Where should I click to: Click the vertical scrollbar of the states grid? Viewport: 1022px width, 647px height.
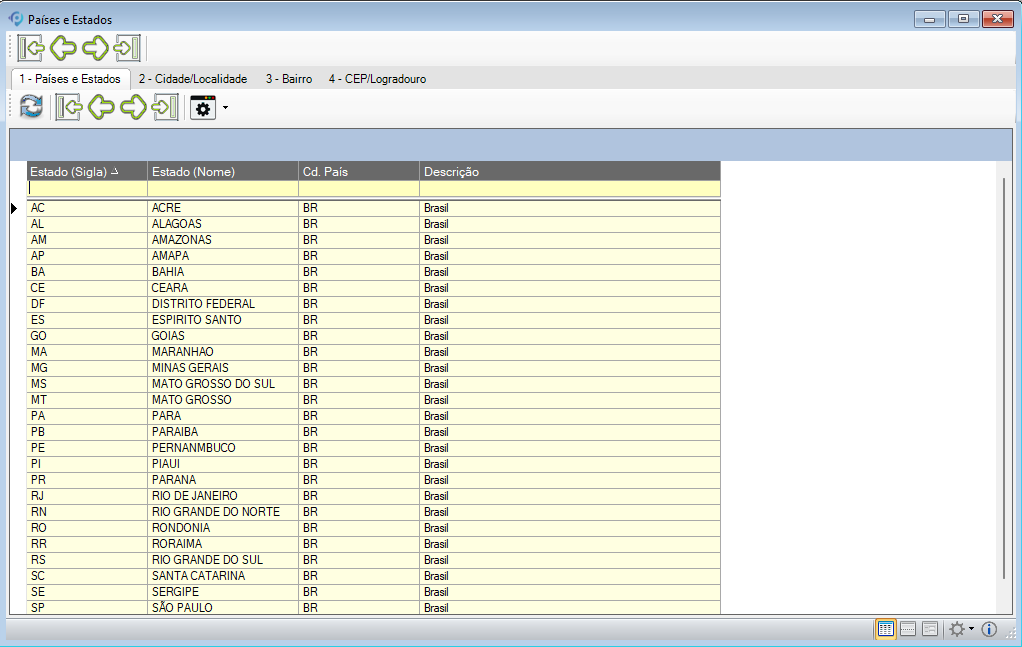[x=1004, y=380]
